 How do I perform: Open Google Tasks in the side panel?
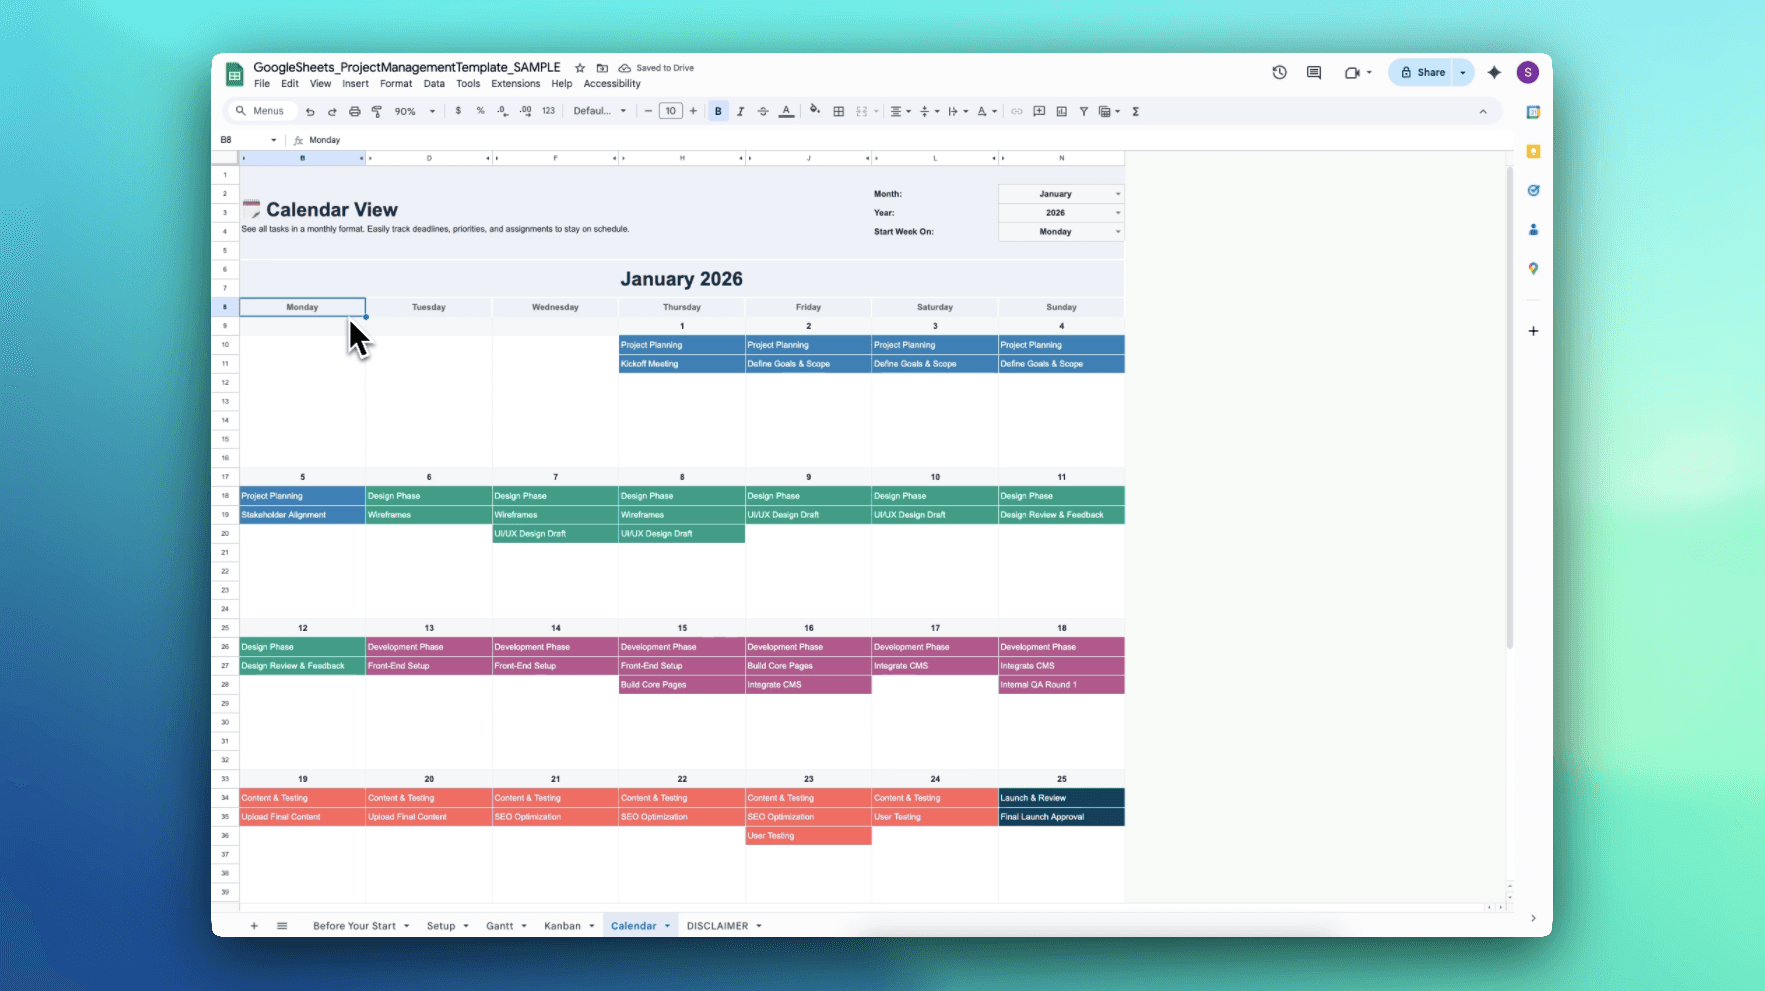[x=1534, y=190]
